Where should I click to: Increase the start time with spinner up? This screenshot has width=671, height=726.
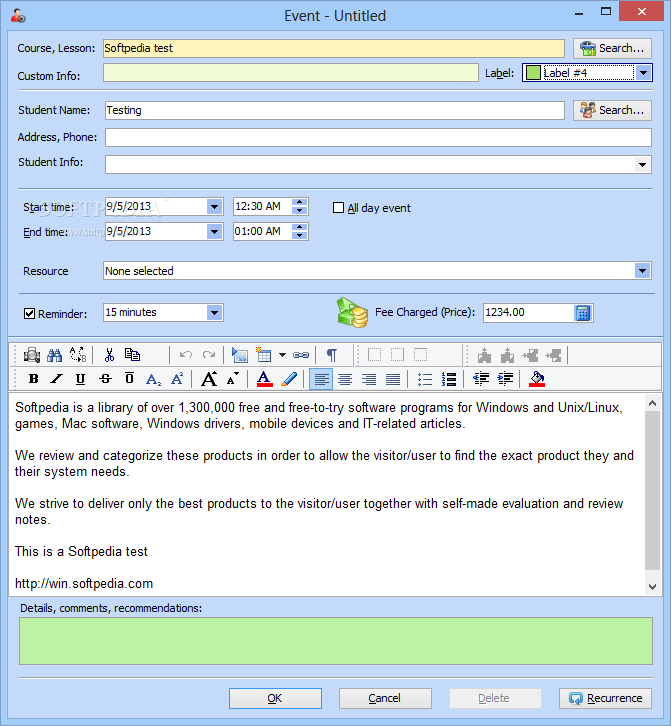point(300,202)
